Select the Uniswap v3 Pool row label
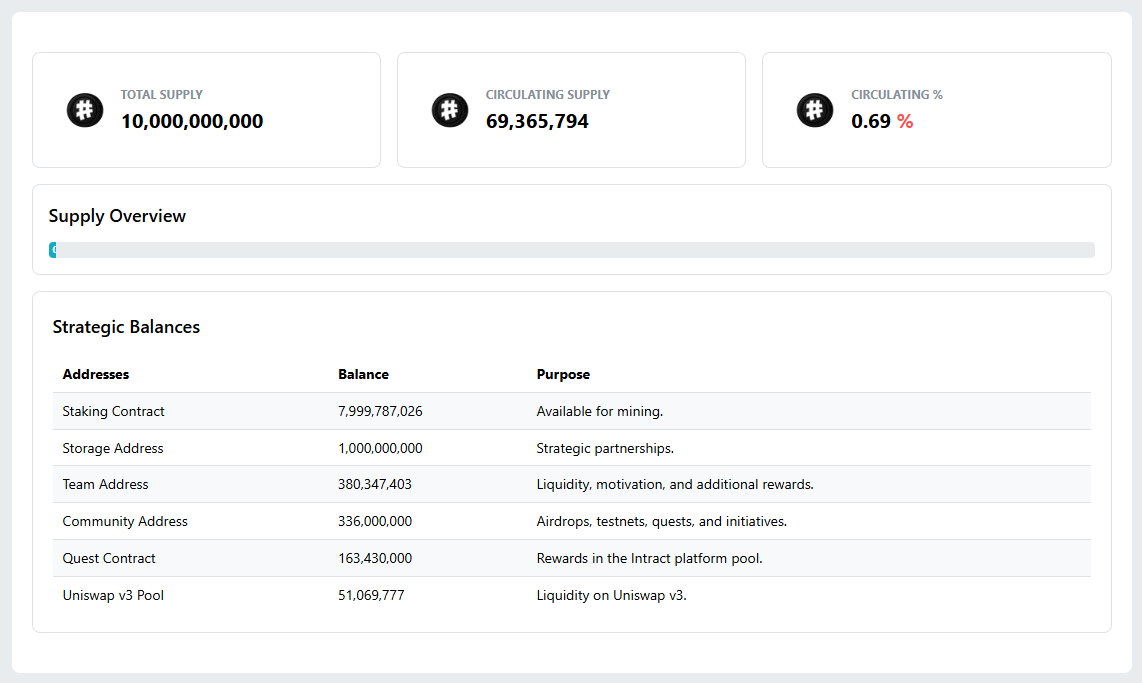 click(114, 595)
